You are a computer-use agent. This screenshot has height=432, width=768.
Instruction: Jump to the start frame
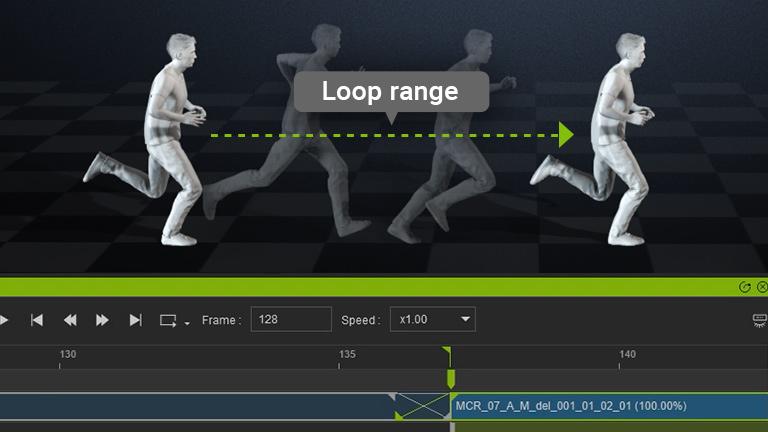click(x=37, y=320)
